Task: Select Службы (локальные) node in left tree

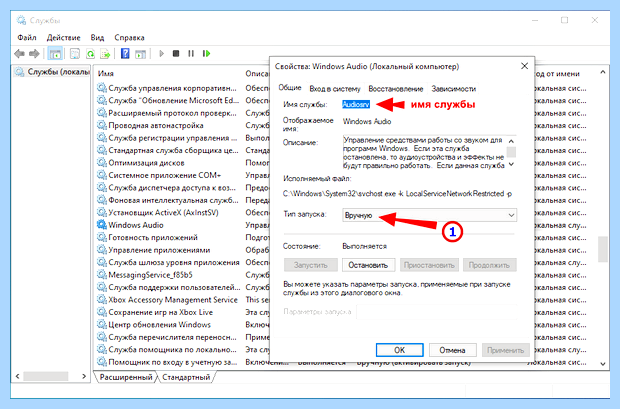Action: click(52, 72)
